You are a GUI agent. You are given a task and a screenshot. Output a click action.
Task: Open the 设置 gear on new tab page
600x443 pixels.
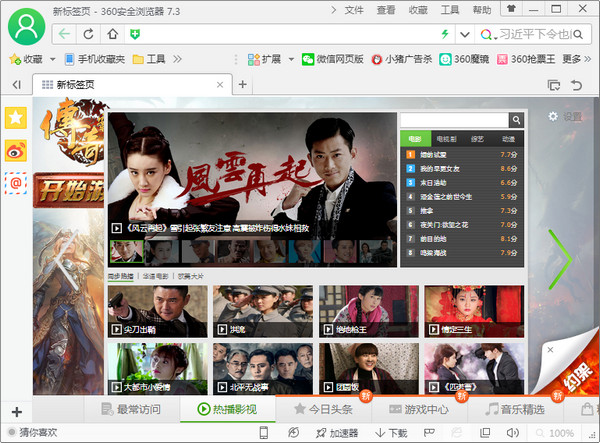[565, 116]
